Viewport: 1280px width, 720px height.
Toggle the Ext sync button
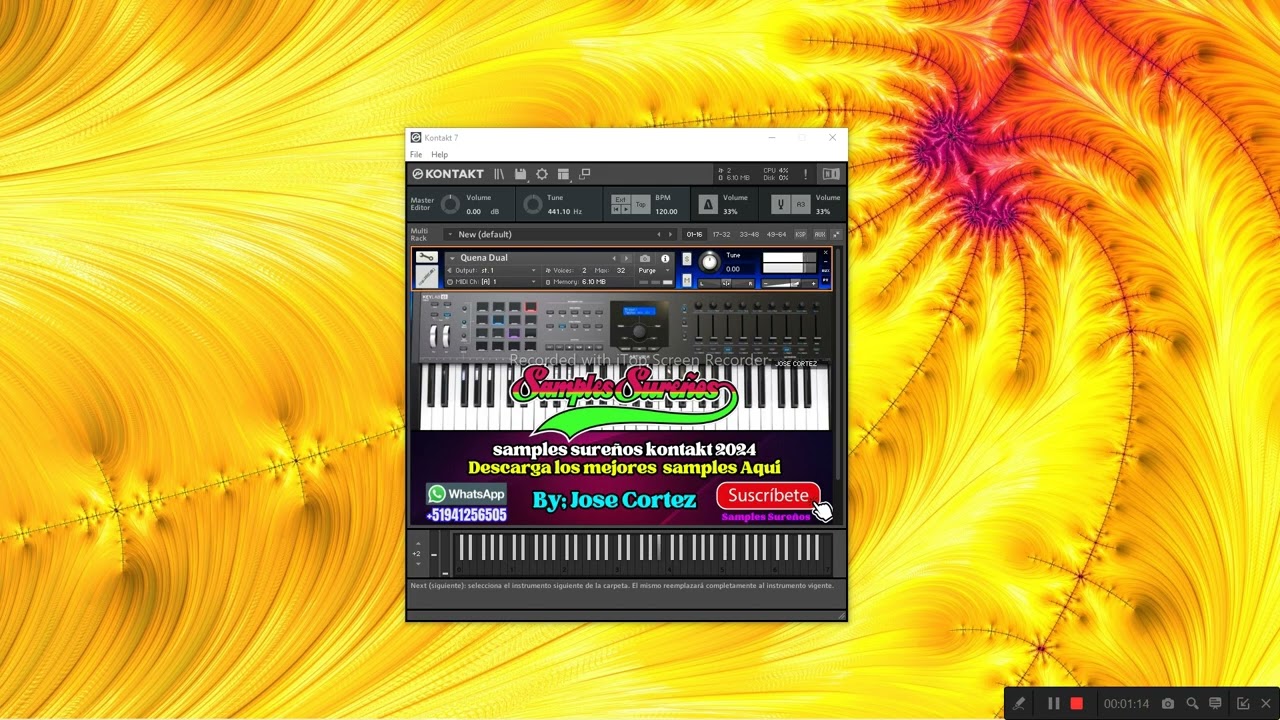[x=620, y=200]
